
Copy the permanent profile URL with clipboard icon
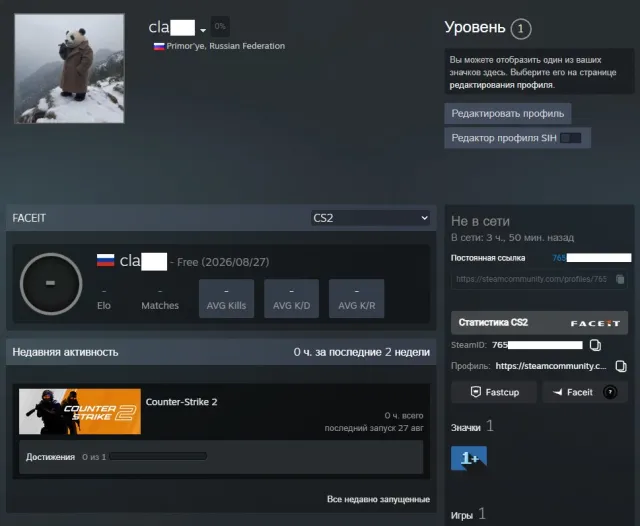click(x=620, y=279)
